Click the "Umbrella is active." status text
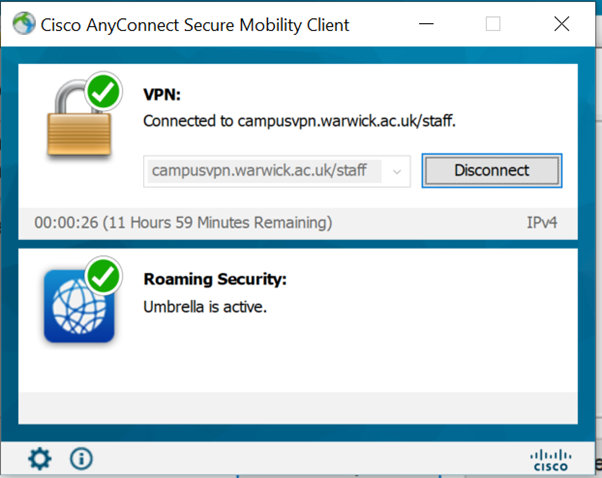 coord(205,306)
